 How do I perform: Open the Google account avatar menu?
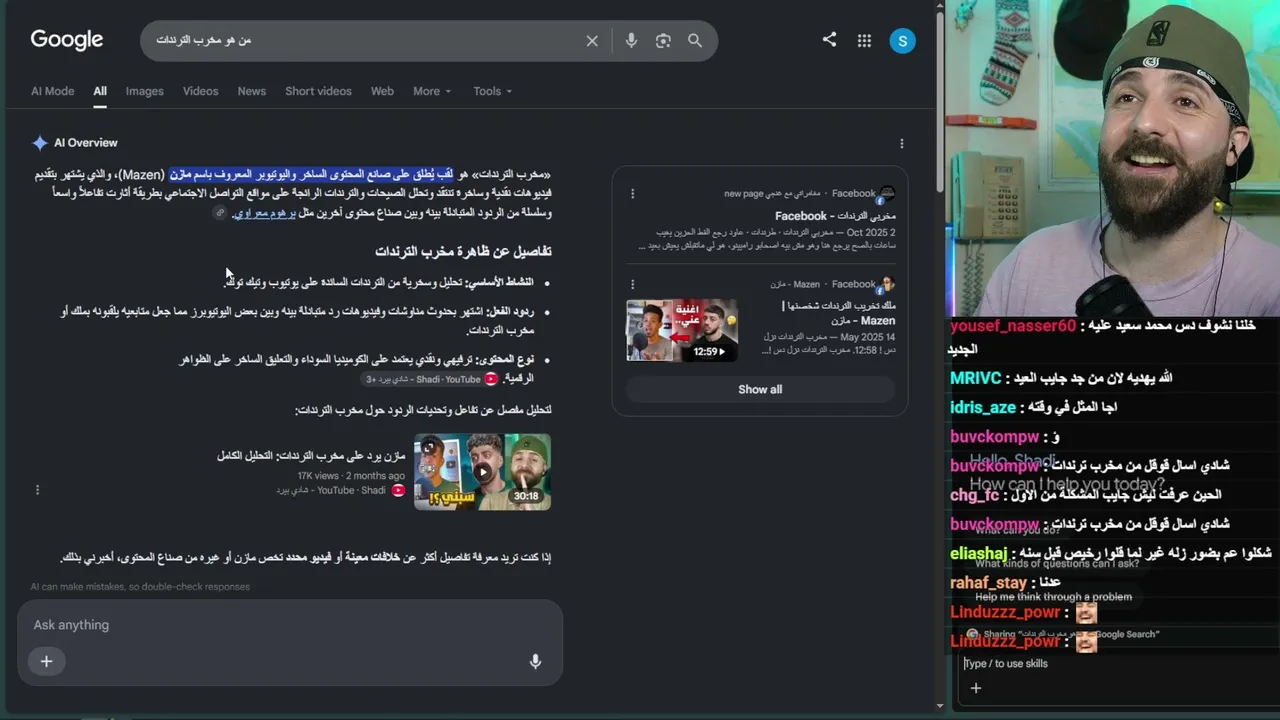pyautogui.click(x=902, y=41)
